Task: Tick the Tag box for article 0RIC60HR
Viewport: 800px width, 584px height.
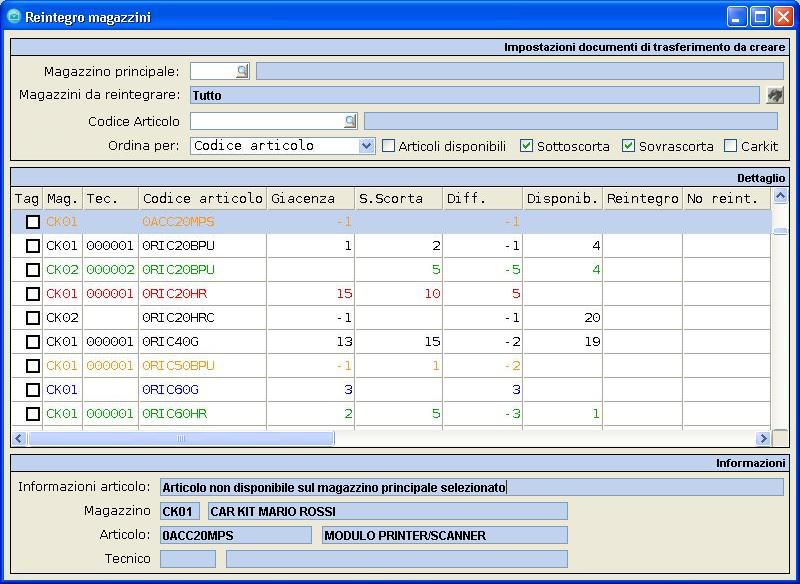Action: tap(33, 414)
